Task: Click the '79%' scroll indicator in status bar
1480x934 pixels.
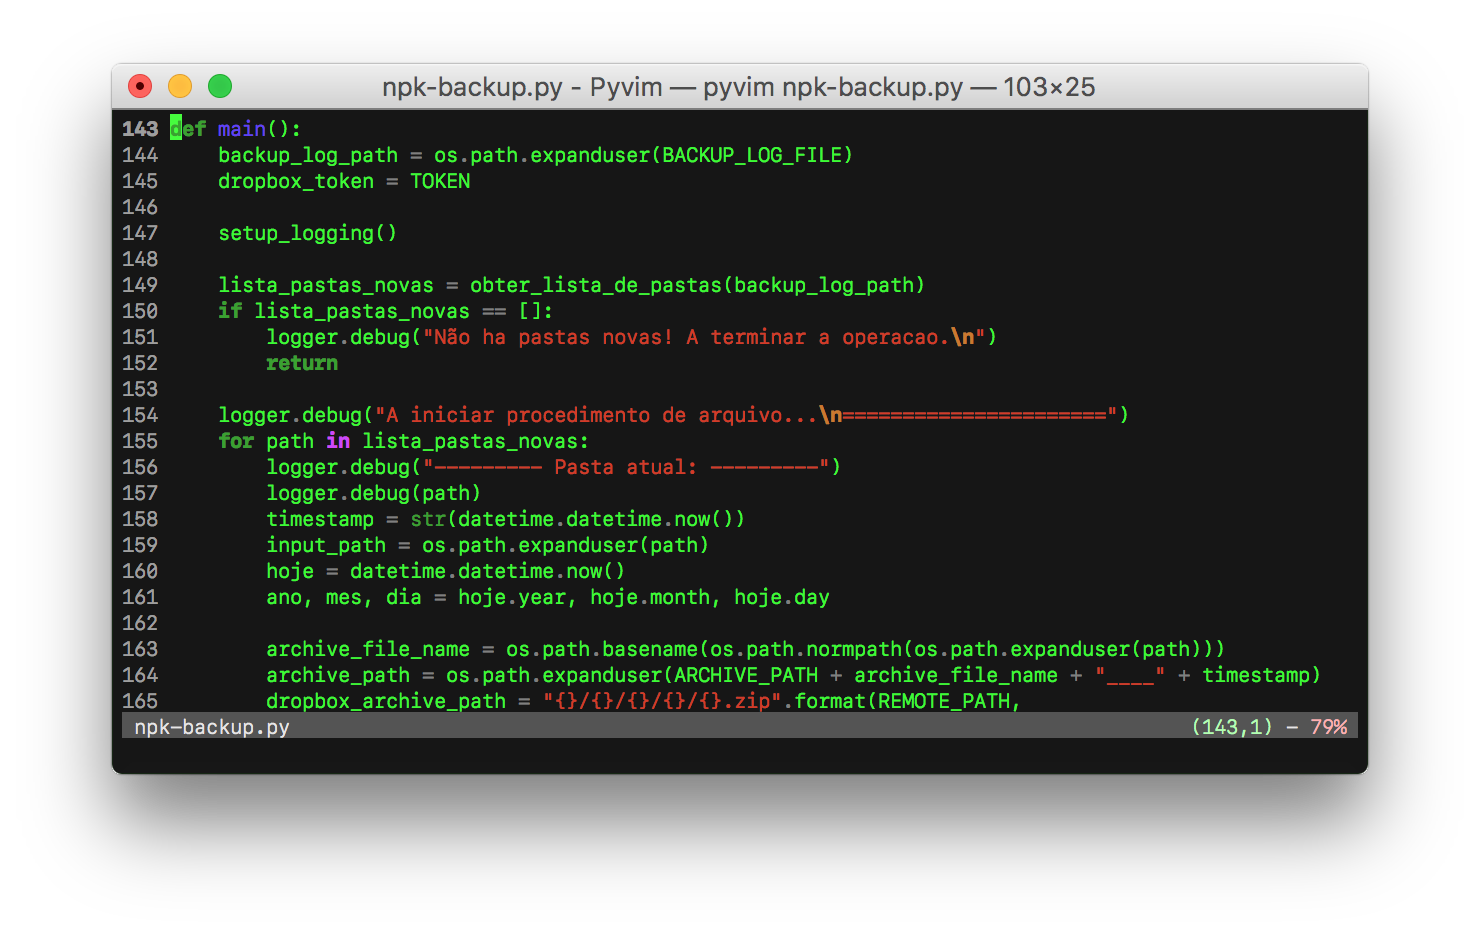Action: (1329, 727)
